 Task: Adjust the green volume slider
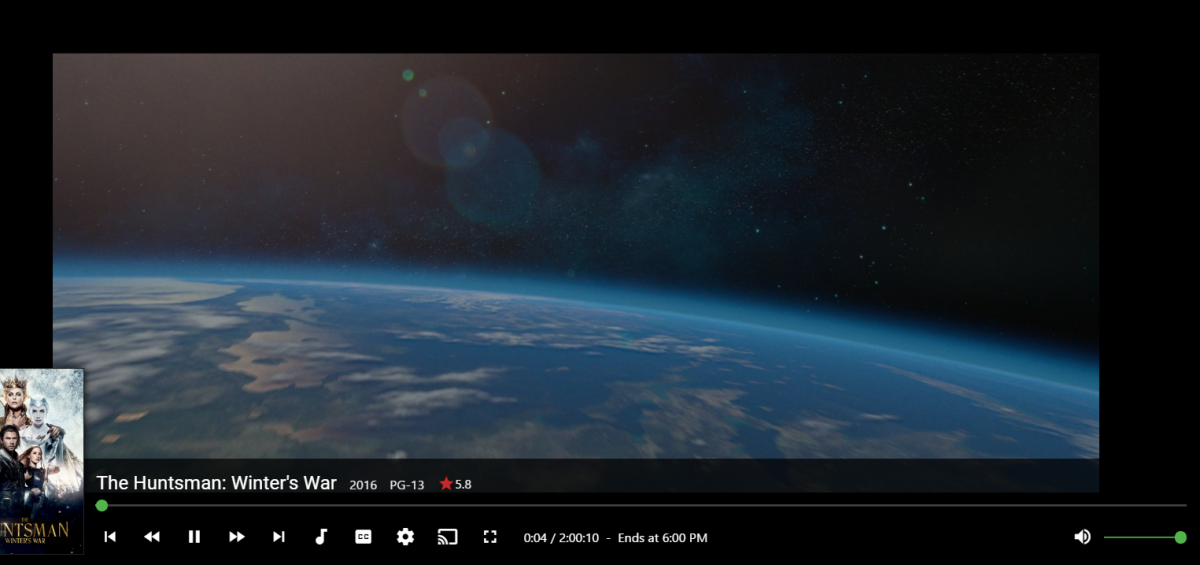click(1145, 537)
